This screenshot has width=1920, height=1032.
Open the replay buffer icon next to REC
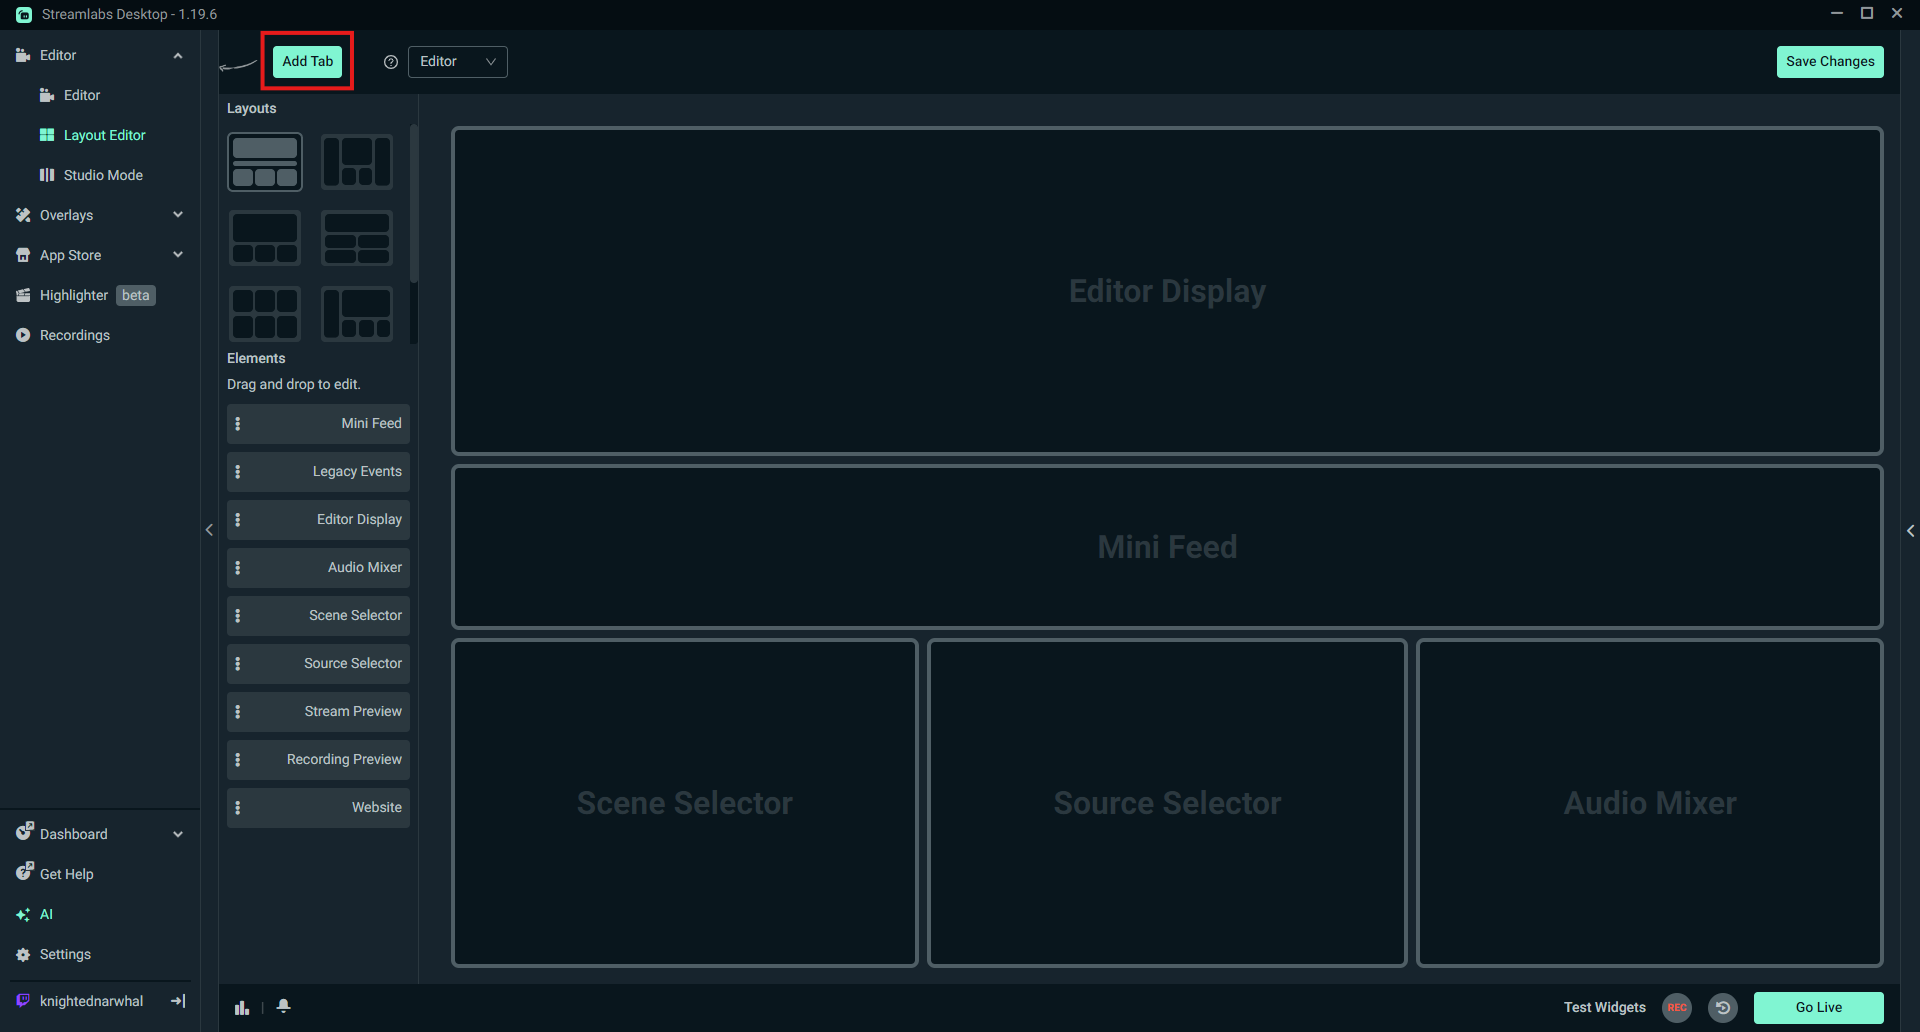coord(1723,1008)
